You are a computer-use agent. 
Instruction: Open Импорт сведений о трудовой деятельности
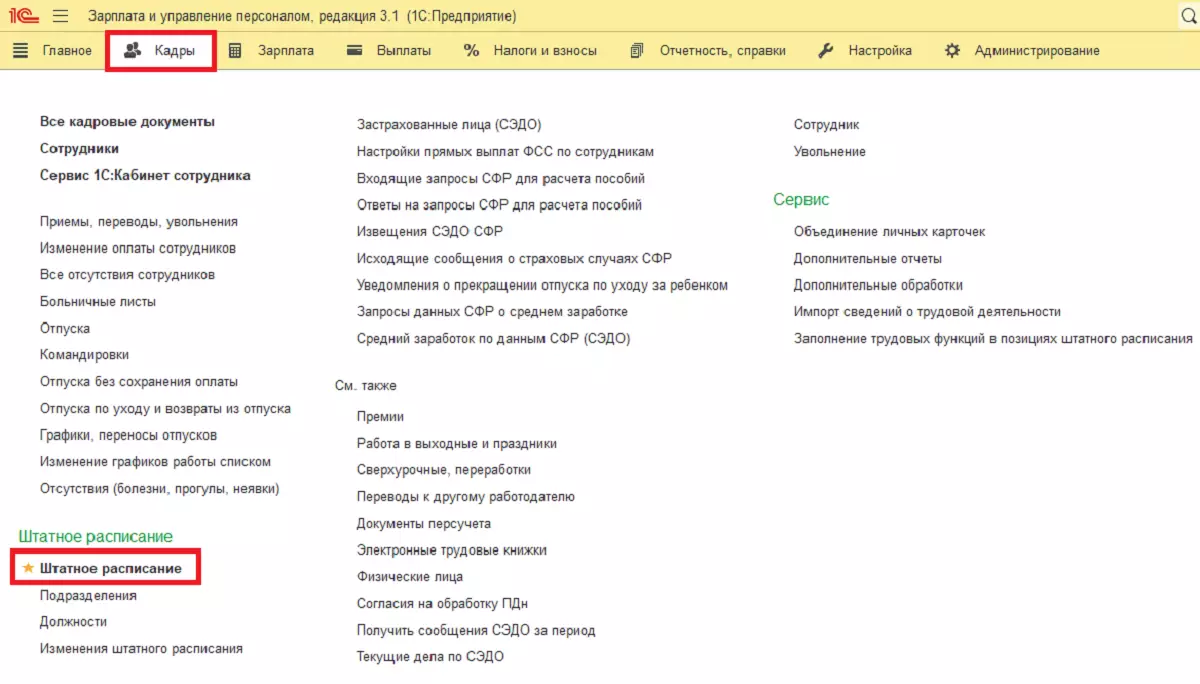[x=927, y=311]
